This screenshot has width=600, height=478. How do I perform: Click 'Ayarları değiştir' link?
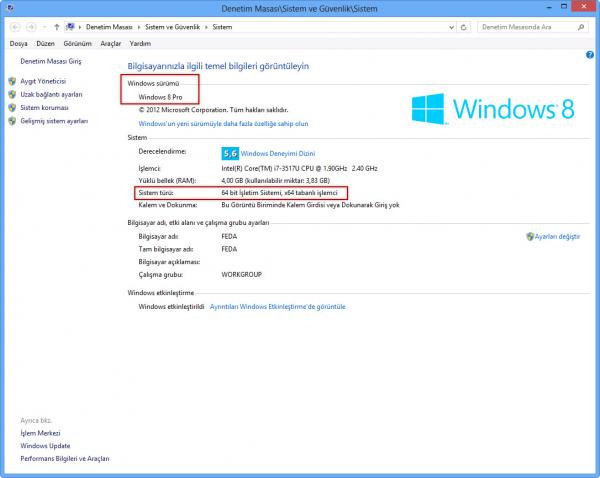click(x=558, y=237)
